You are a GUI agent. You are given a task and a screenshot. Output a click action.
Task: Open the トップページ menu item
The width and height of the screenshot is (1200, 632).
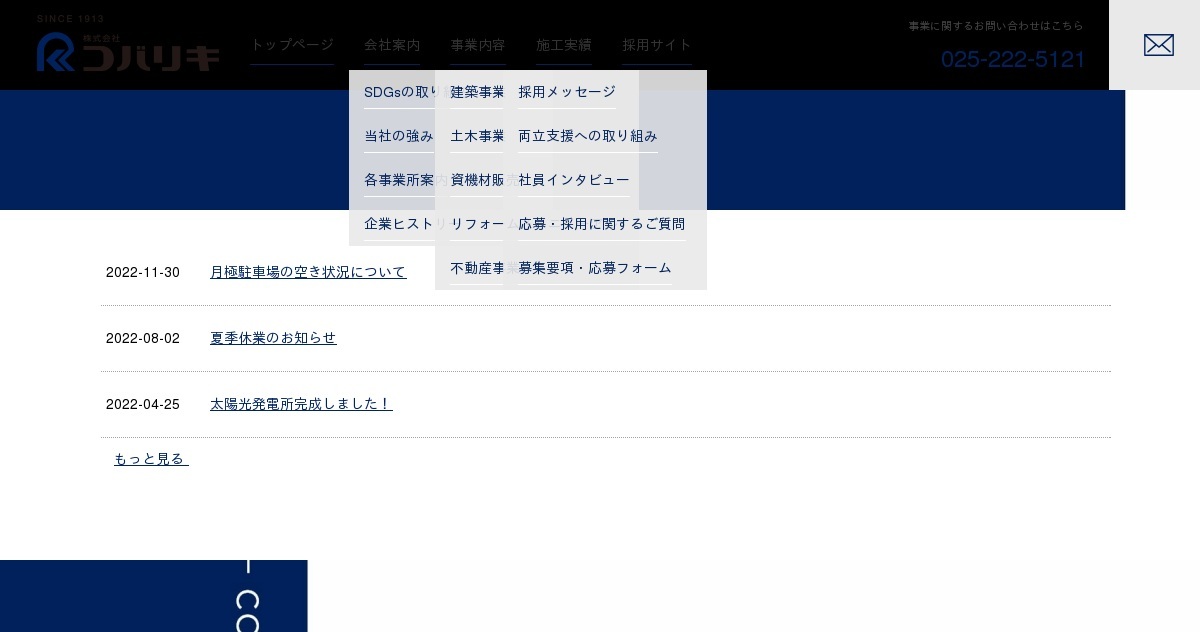[292, 45]
